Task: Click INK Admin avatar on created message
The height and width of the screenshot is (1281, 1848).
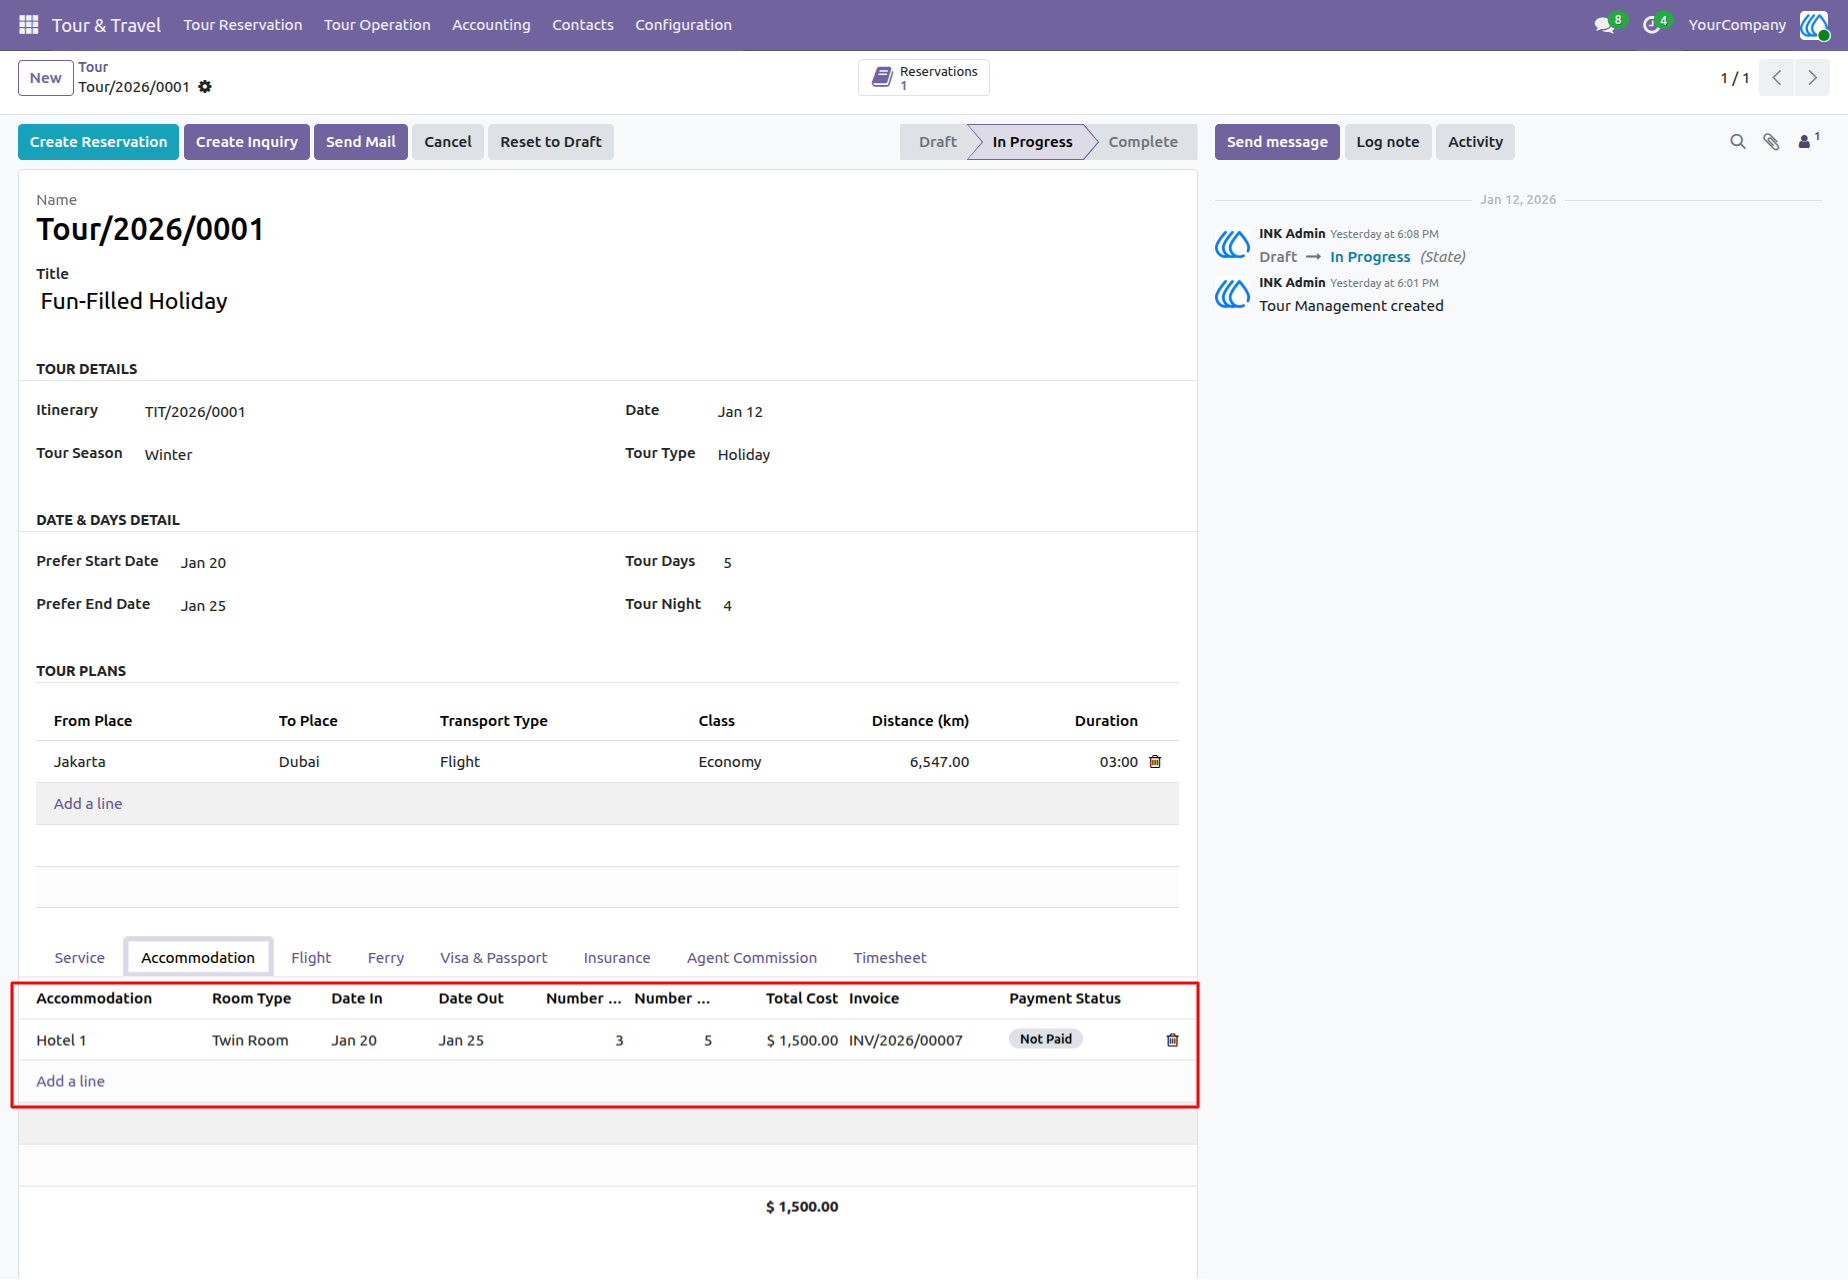Action: pos(1233,294)
